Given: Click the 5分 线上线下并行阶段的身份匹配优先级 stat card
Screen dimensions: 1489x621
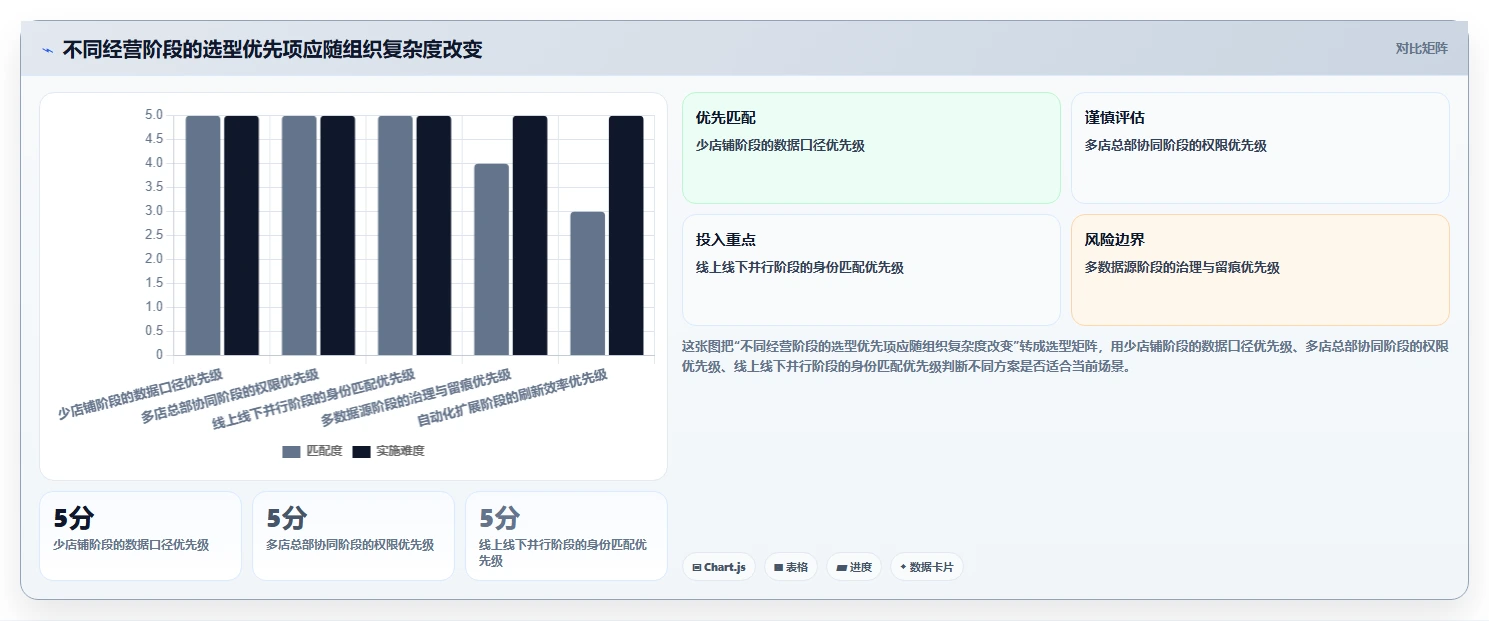Looking at the screenshot, I should [x=566, y=536].
